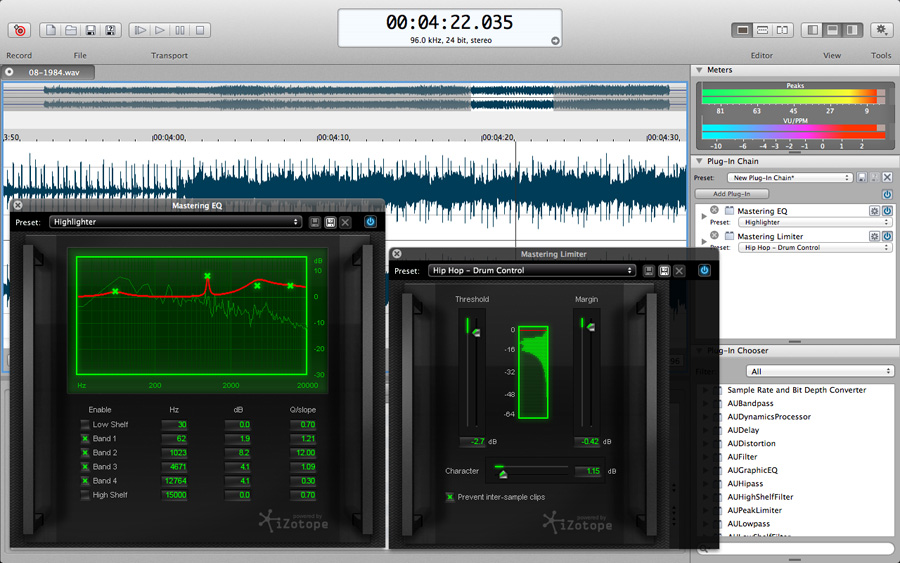Screen dimensions: 900x563
Task: Select the 08-1984.wav document tab
Action: [48, 72]
